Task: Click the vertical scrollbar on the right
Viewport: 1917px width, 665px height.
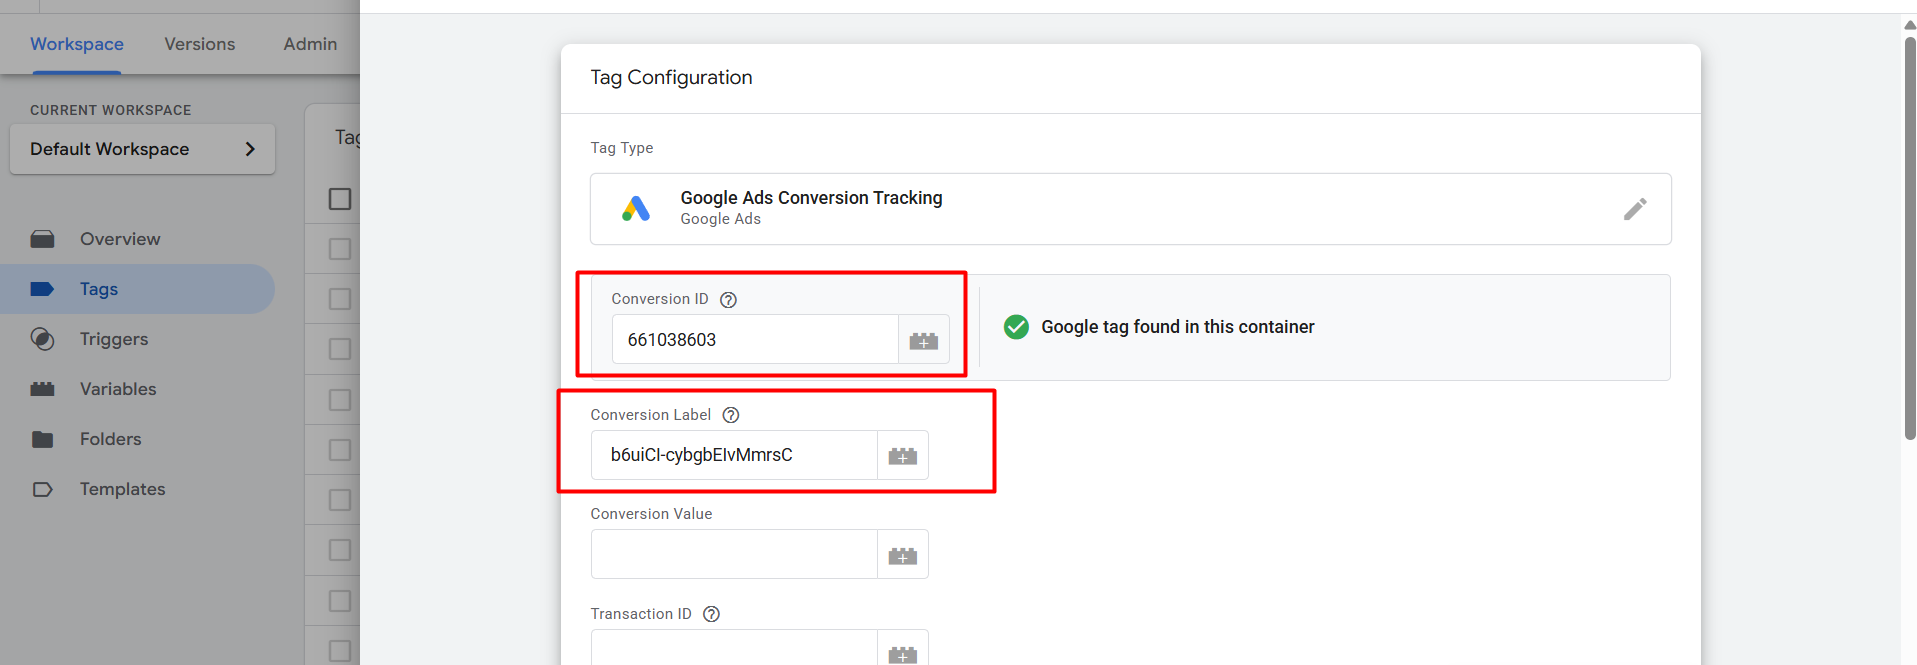Action: tap(1909, 240)
